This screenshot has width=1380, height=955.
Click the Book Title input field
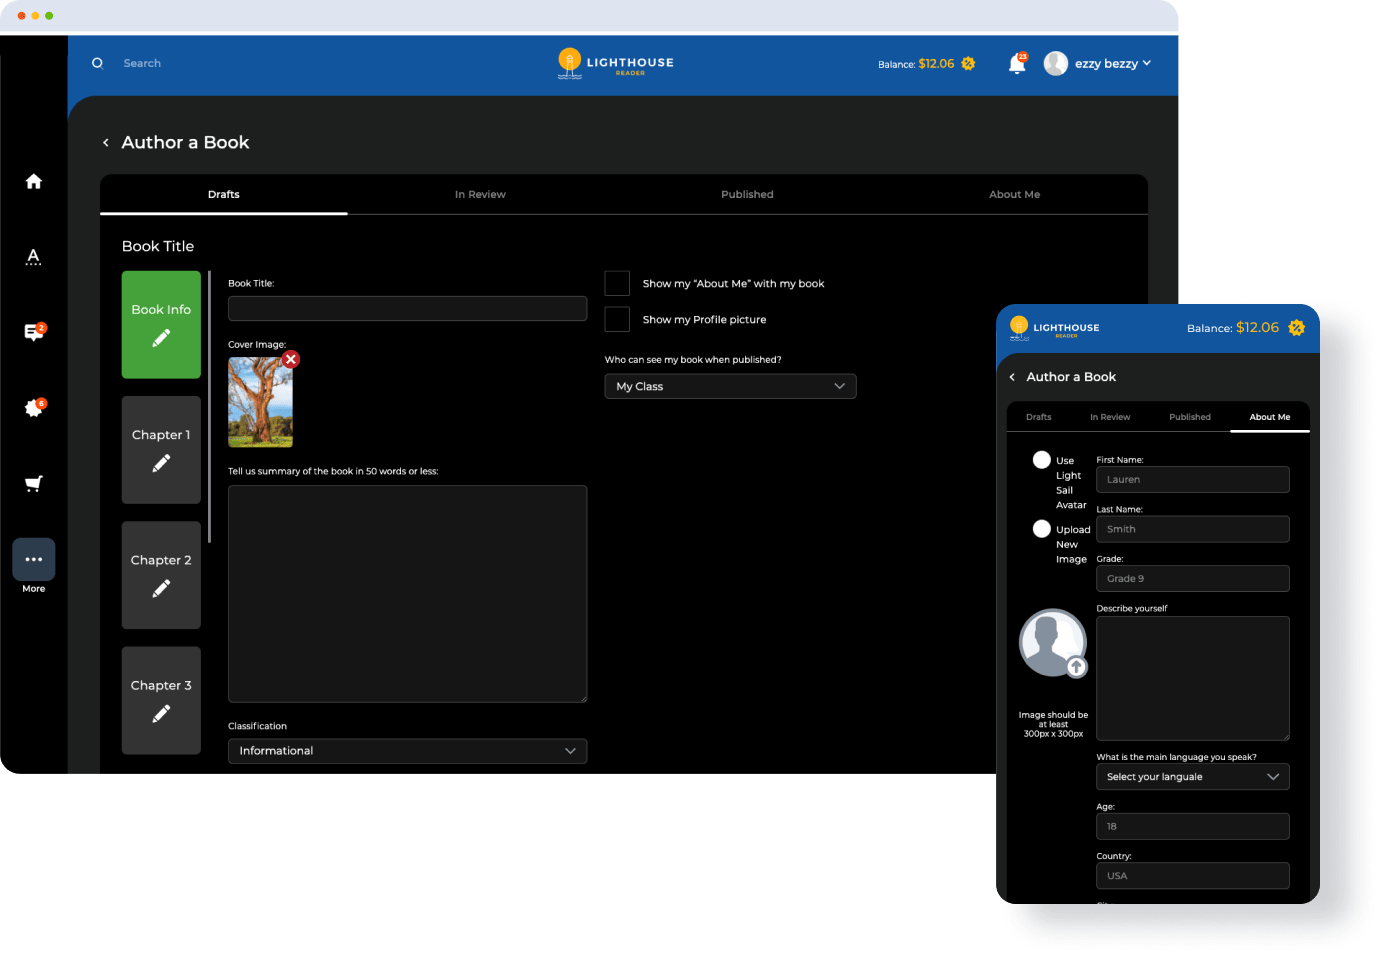(x=407, y=308)
